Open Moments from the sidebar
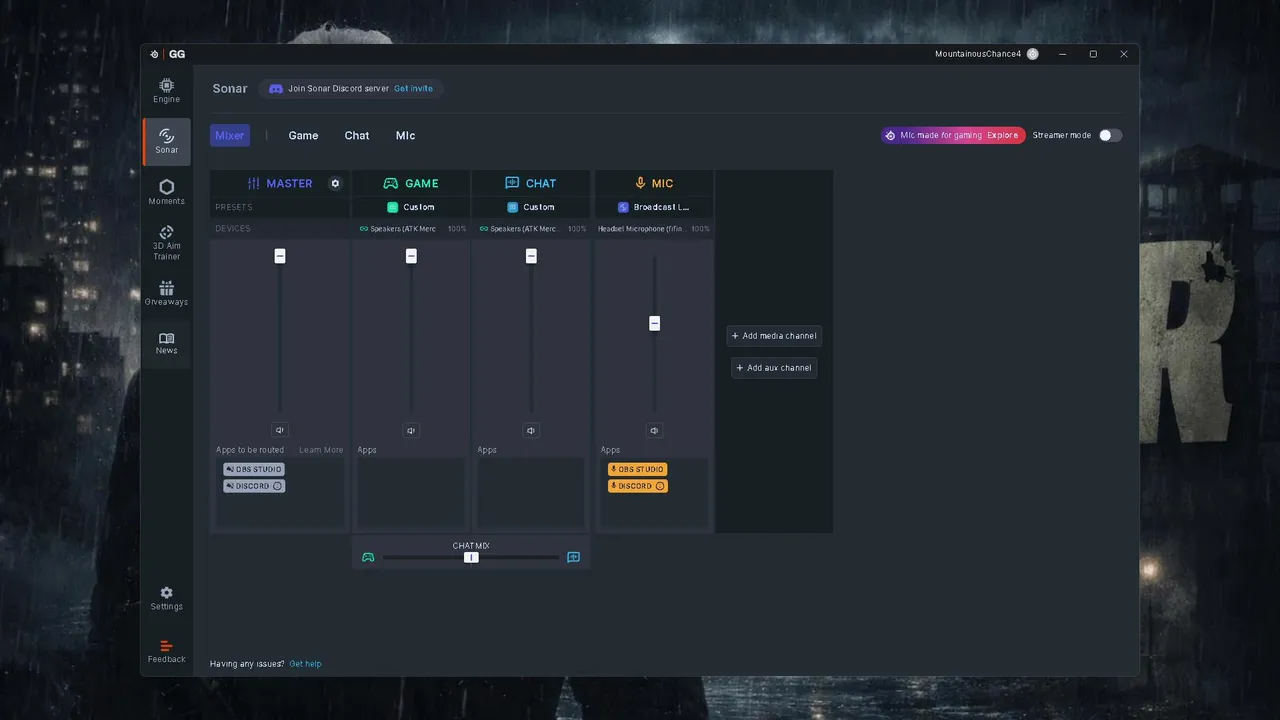 tap(166, 192)
